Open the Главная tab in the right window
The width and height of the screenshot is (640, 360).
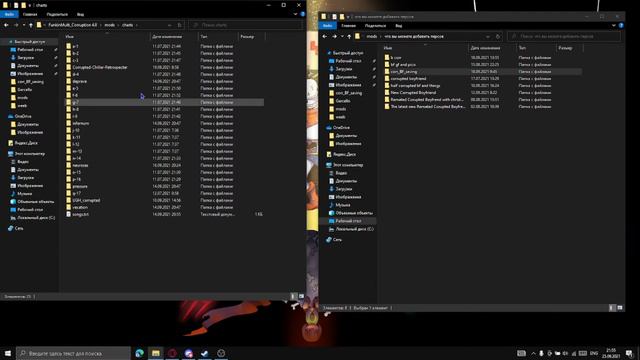[x=348, y=26]
